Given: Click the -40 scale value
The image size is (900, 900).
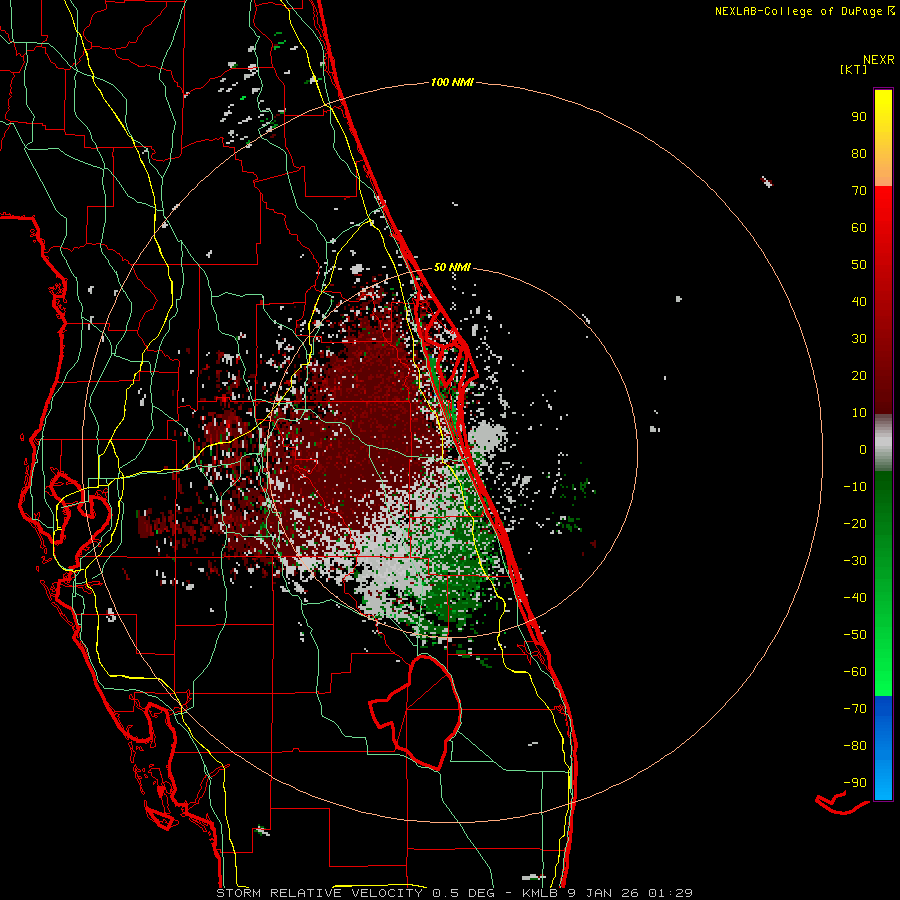Looking at the screenshot, I should click(x=855, y=598).
